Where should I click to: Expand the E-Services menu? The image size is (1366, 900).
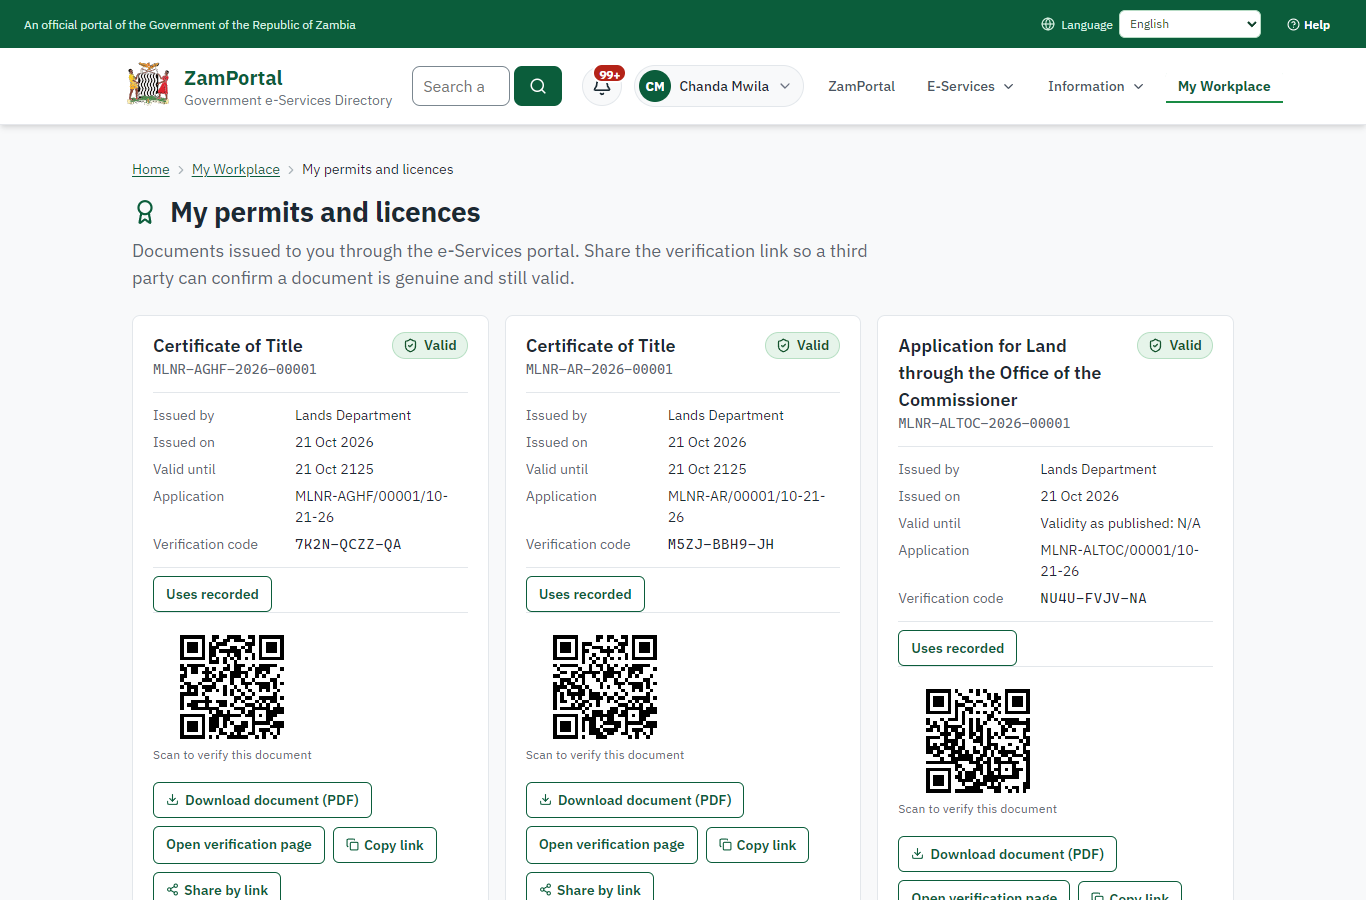click(x=970, y=86)
